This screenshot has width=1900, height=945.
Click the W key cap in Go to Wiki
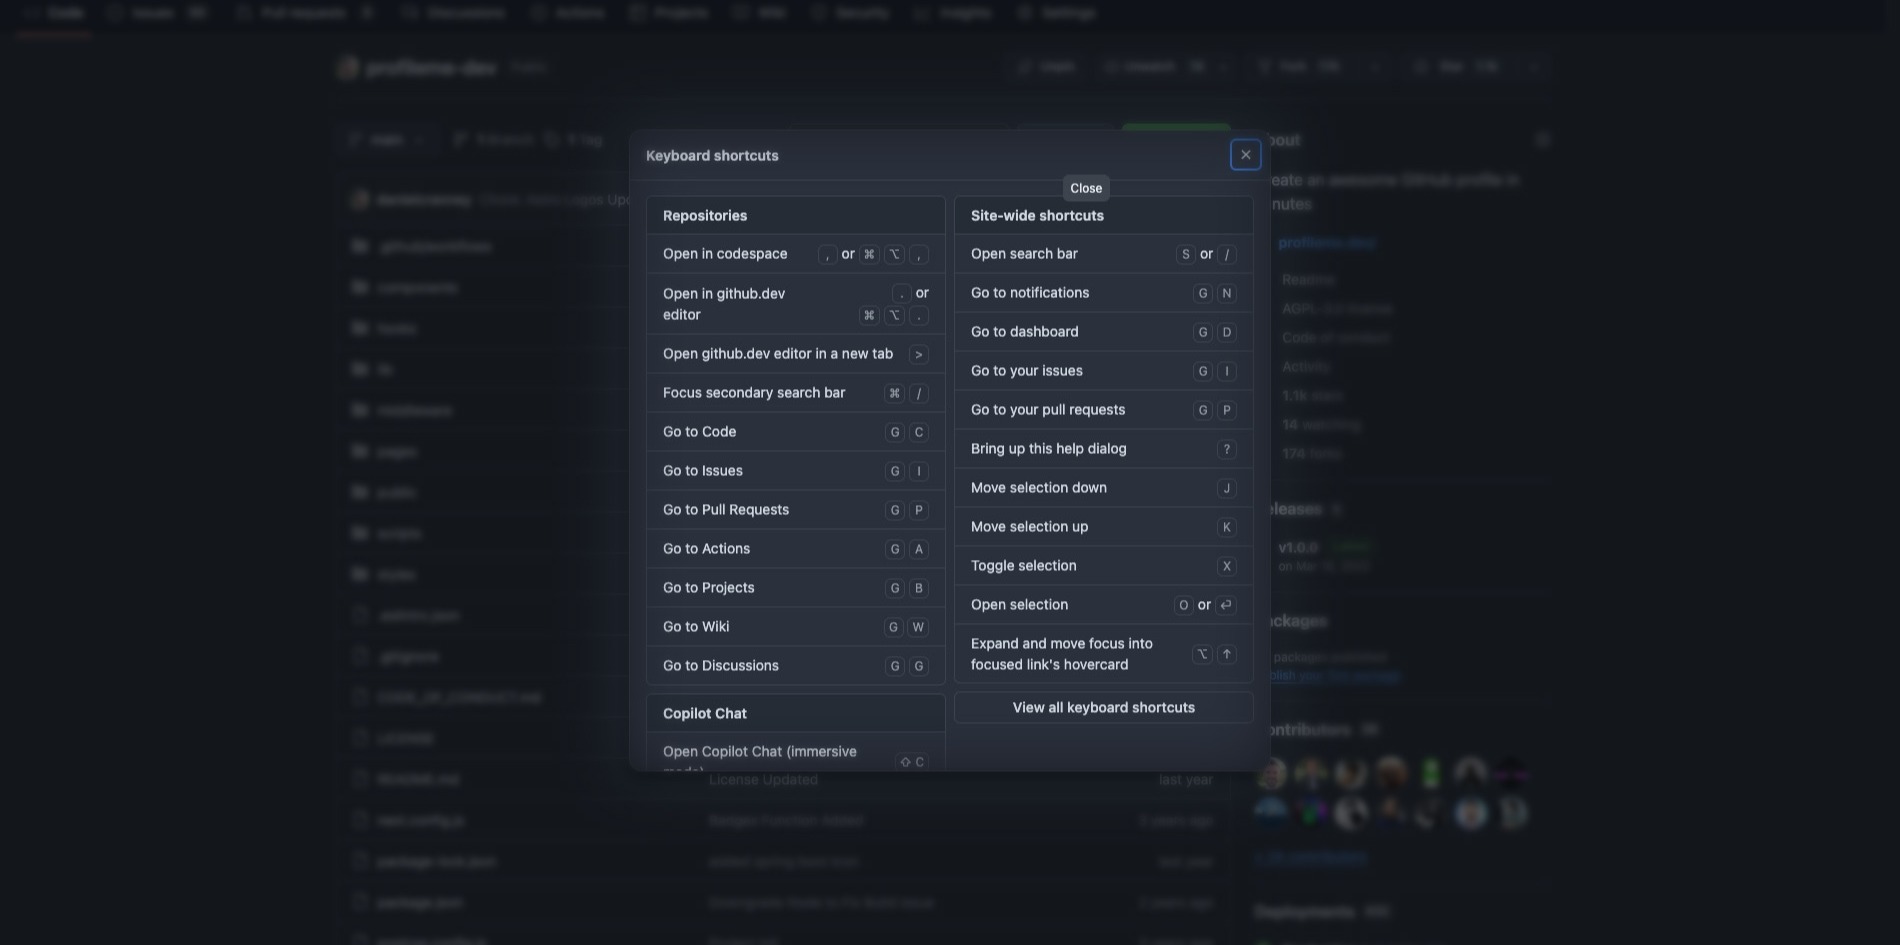pos(918,628)
